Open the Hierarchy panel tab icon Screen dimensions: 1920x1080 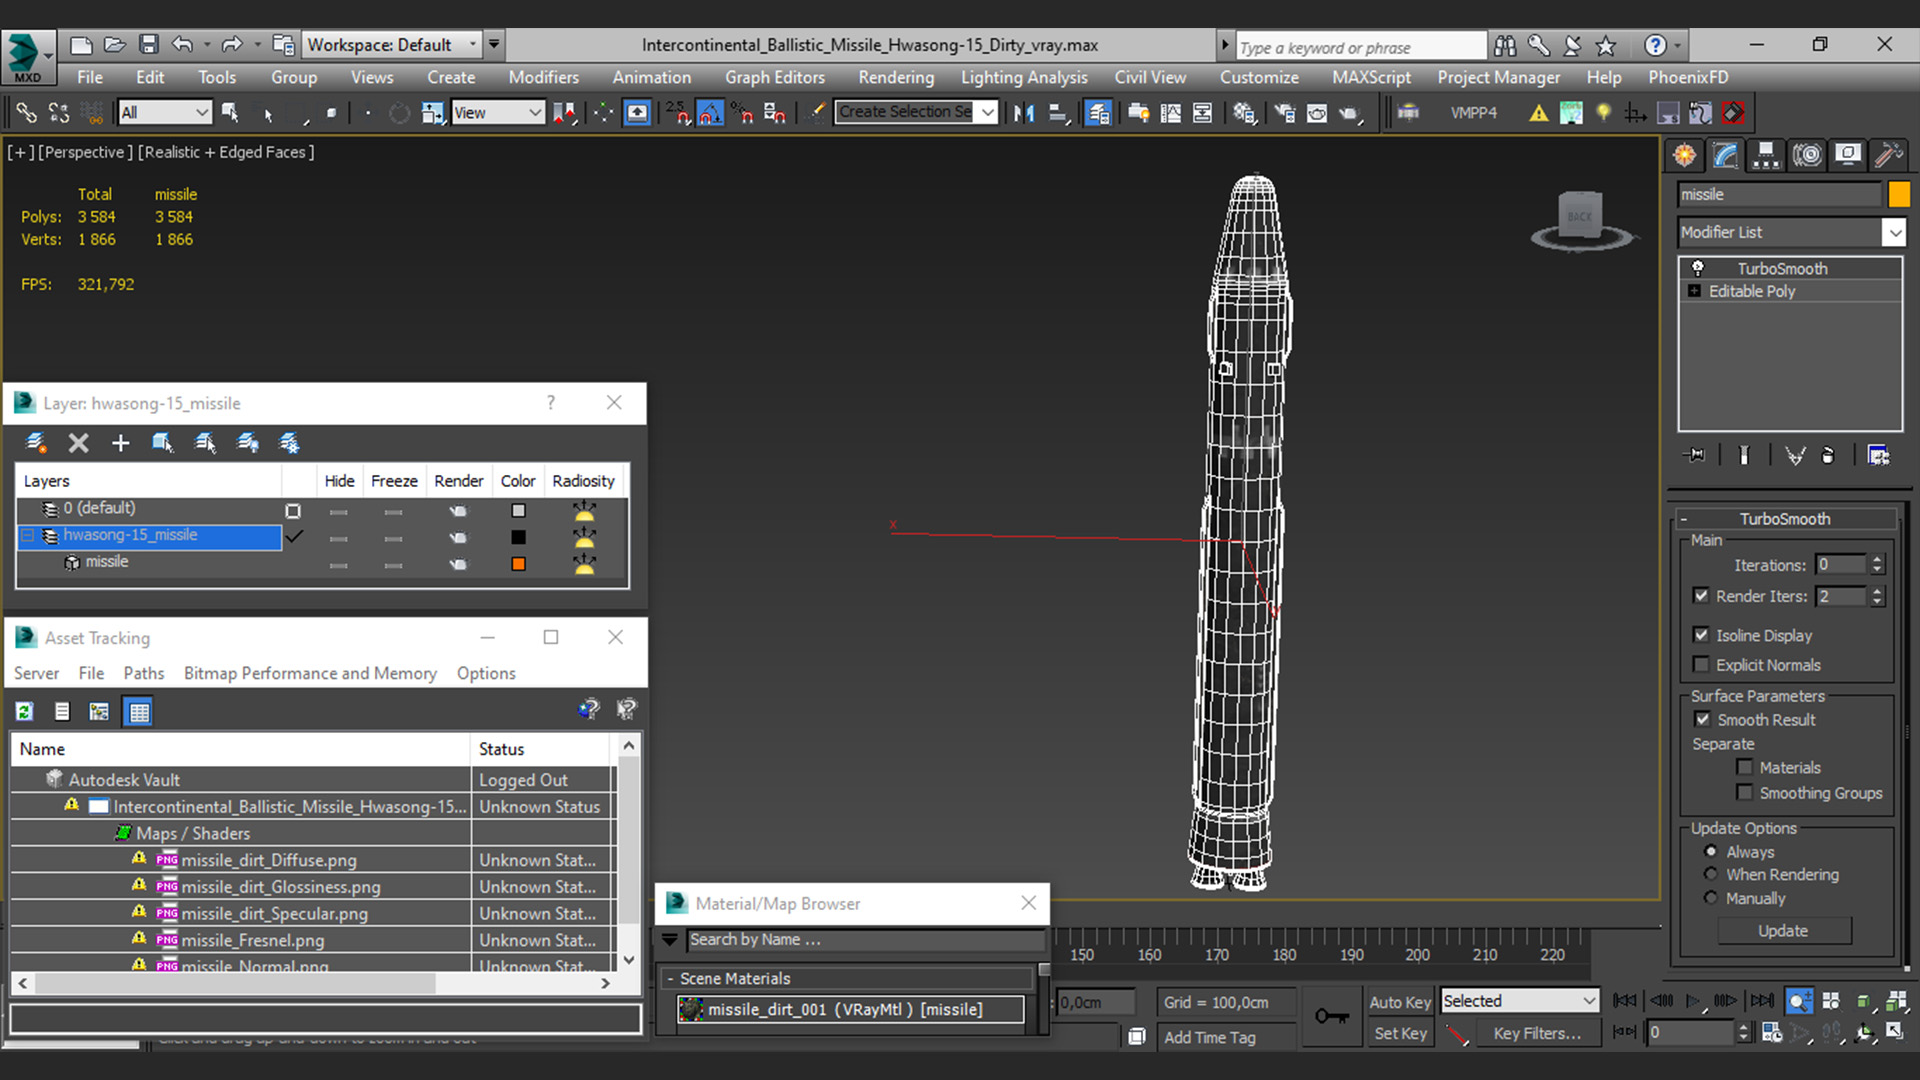coord(1766,155)
